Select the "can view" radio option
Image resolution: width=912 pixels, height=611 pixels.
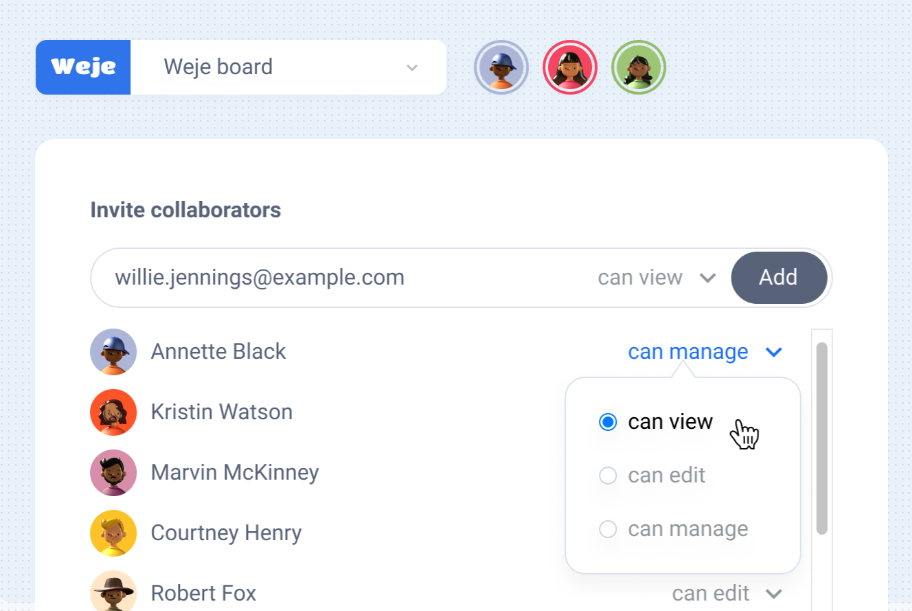pos(656,422)
